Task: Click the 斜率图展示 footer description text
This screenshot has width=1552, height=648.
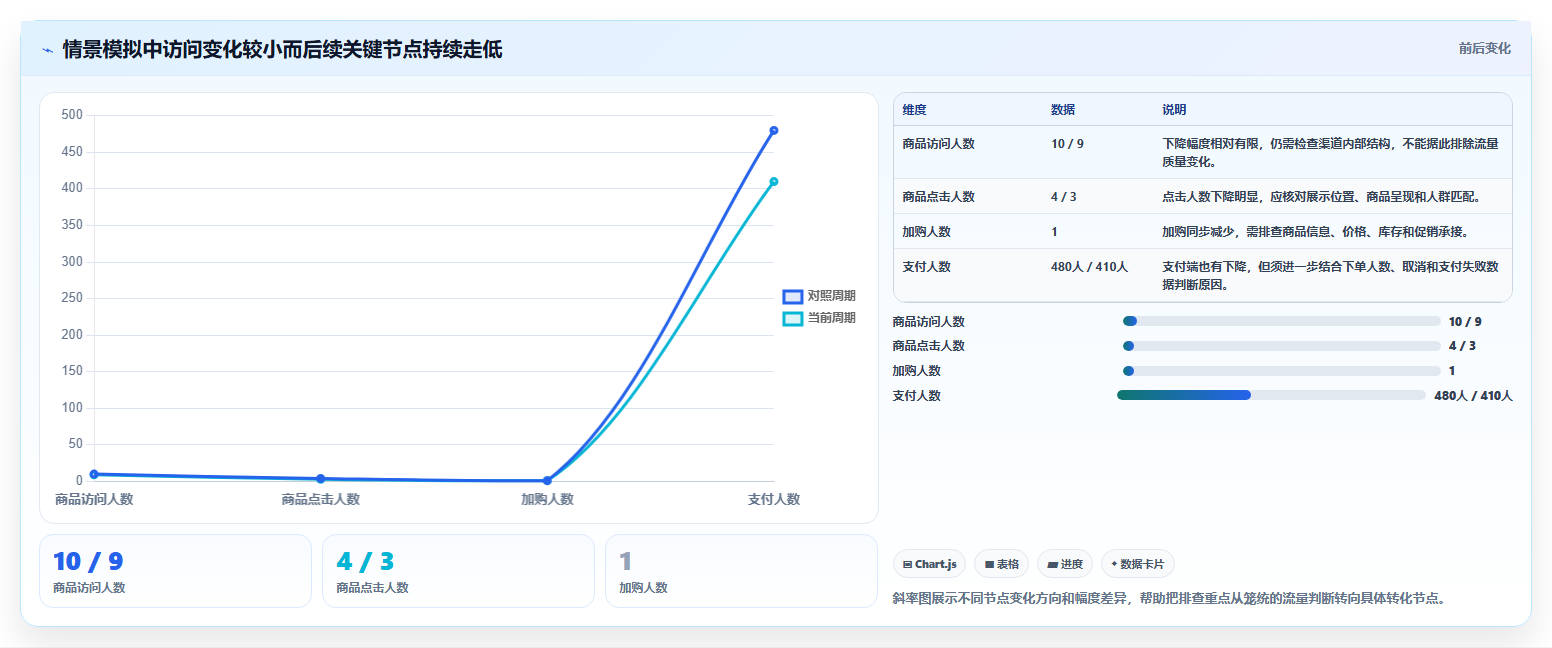Action: coord(1170,598)
